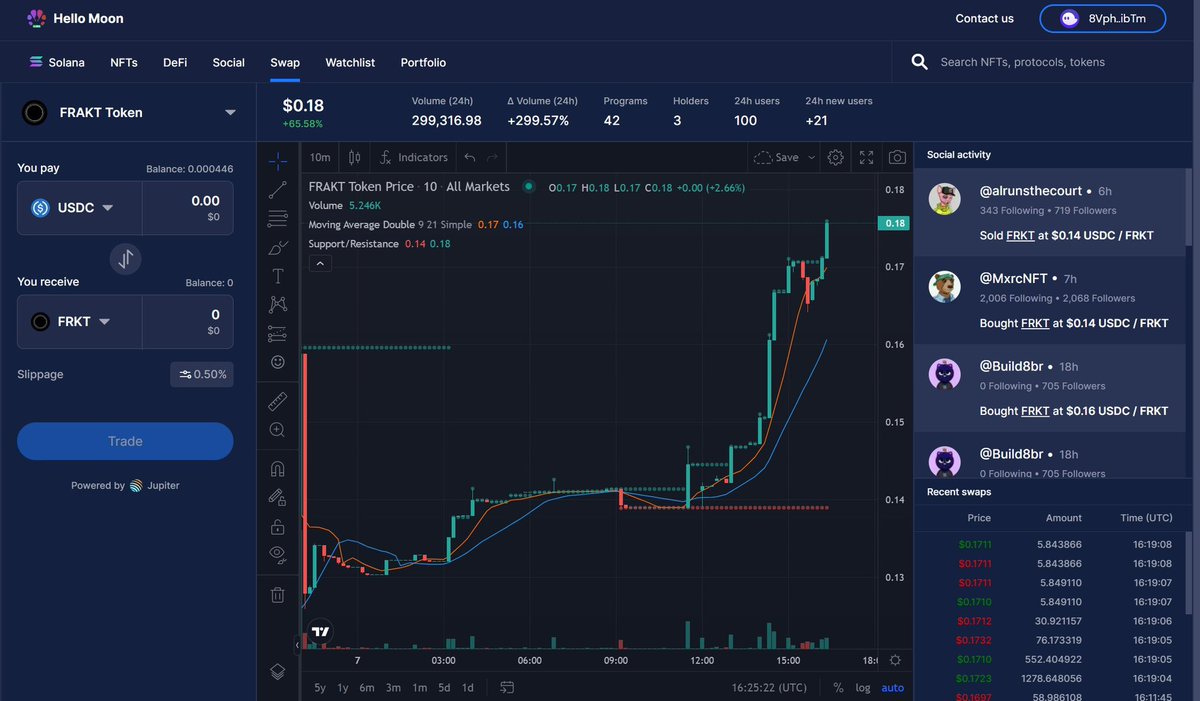Select the trend line drawing tool

(x=278, y=189)
